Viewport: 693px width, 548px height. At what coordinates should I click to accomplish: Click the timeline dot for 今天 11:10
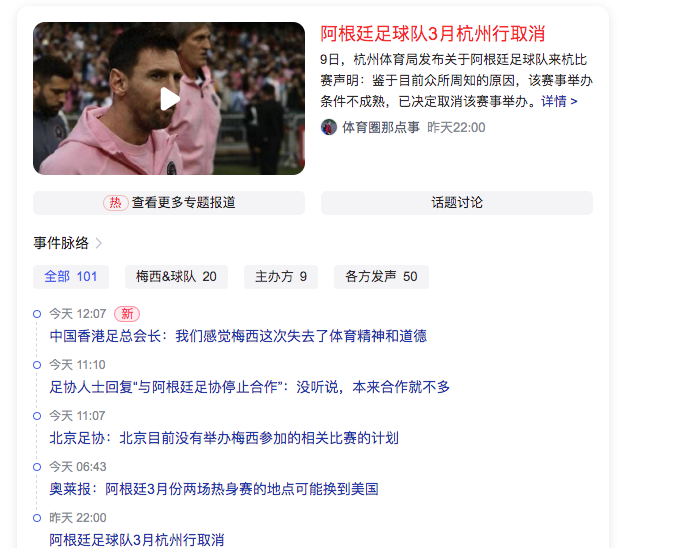(x=37, y=365)
